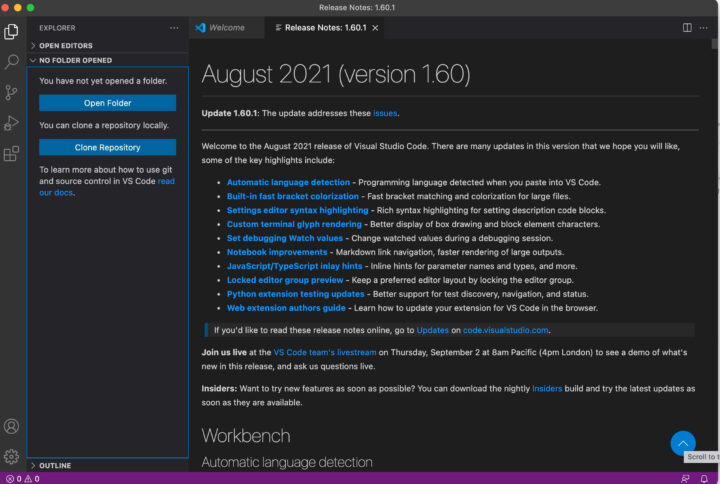Viewport: 720px width, 484px height.
Task: Open Automatic language detection link
Action: [x=288, y=182]
